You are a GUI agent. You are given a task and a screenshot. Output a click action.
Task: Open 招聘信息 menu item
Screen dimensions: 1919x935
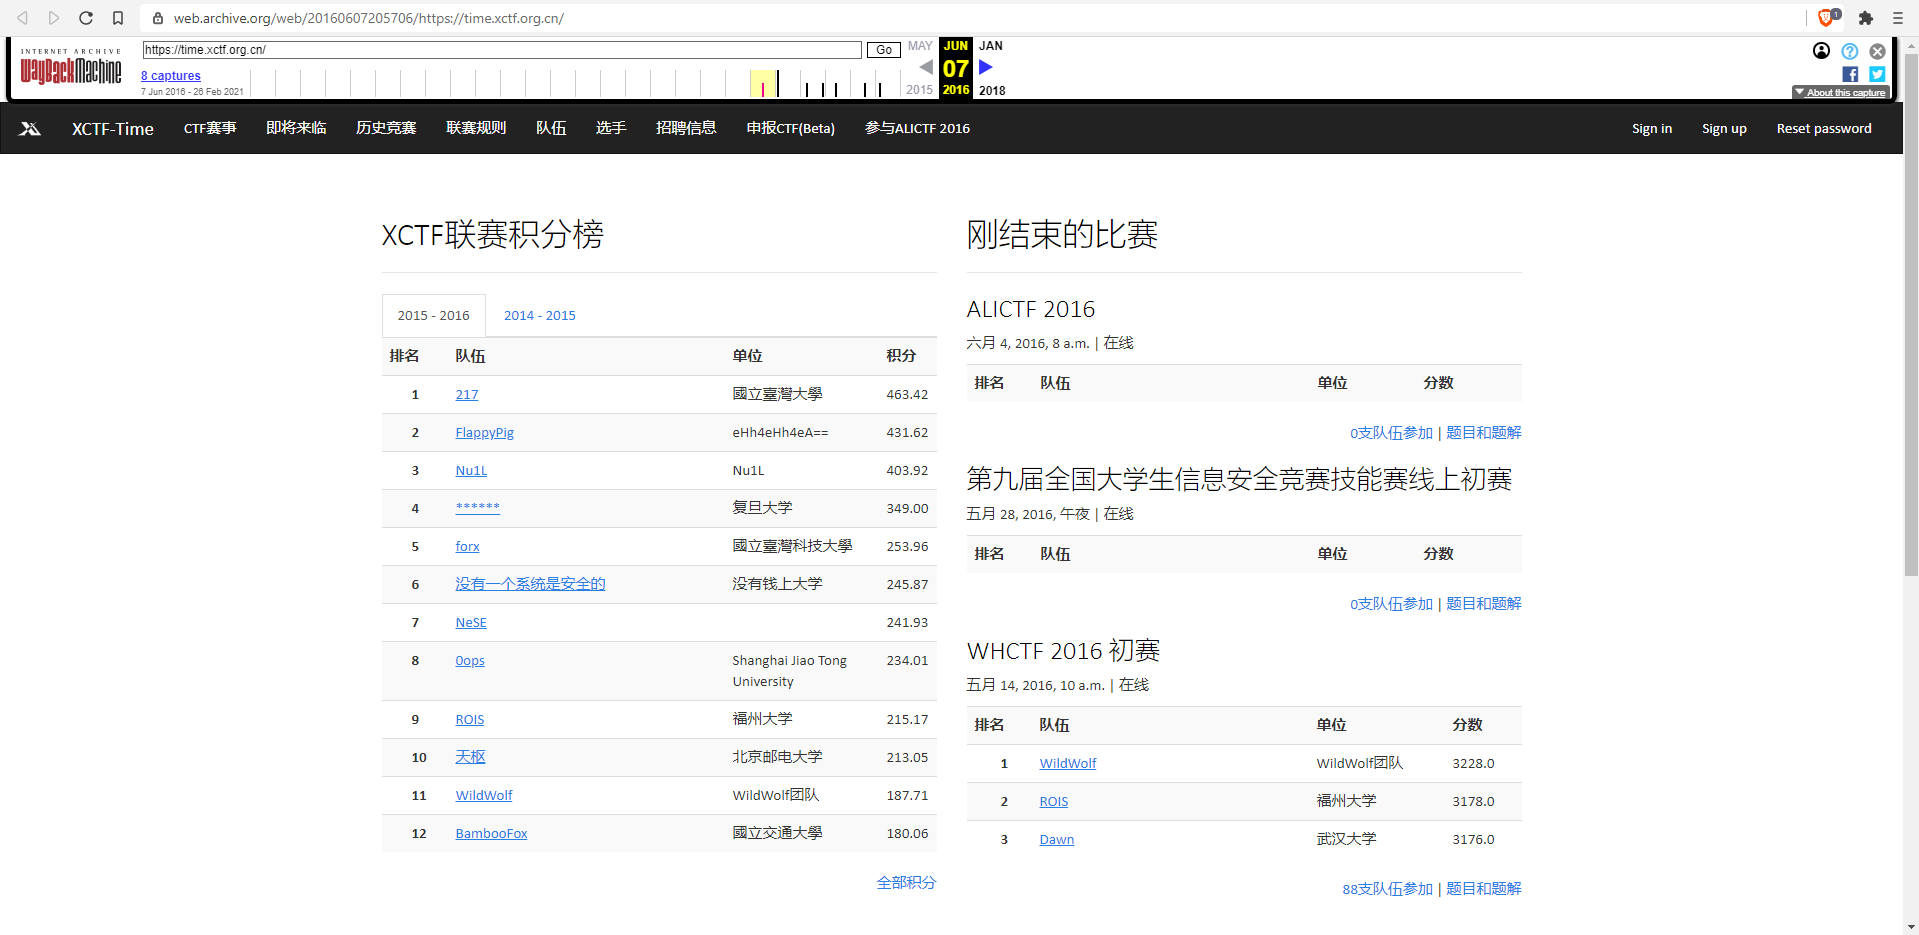(x=686, y=128)
